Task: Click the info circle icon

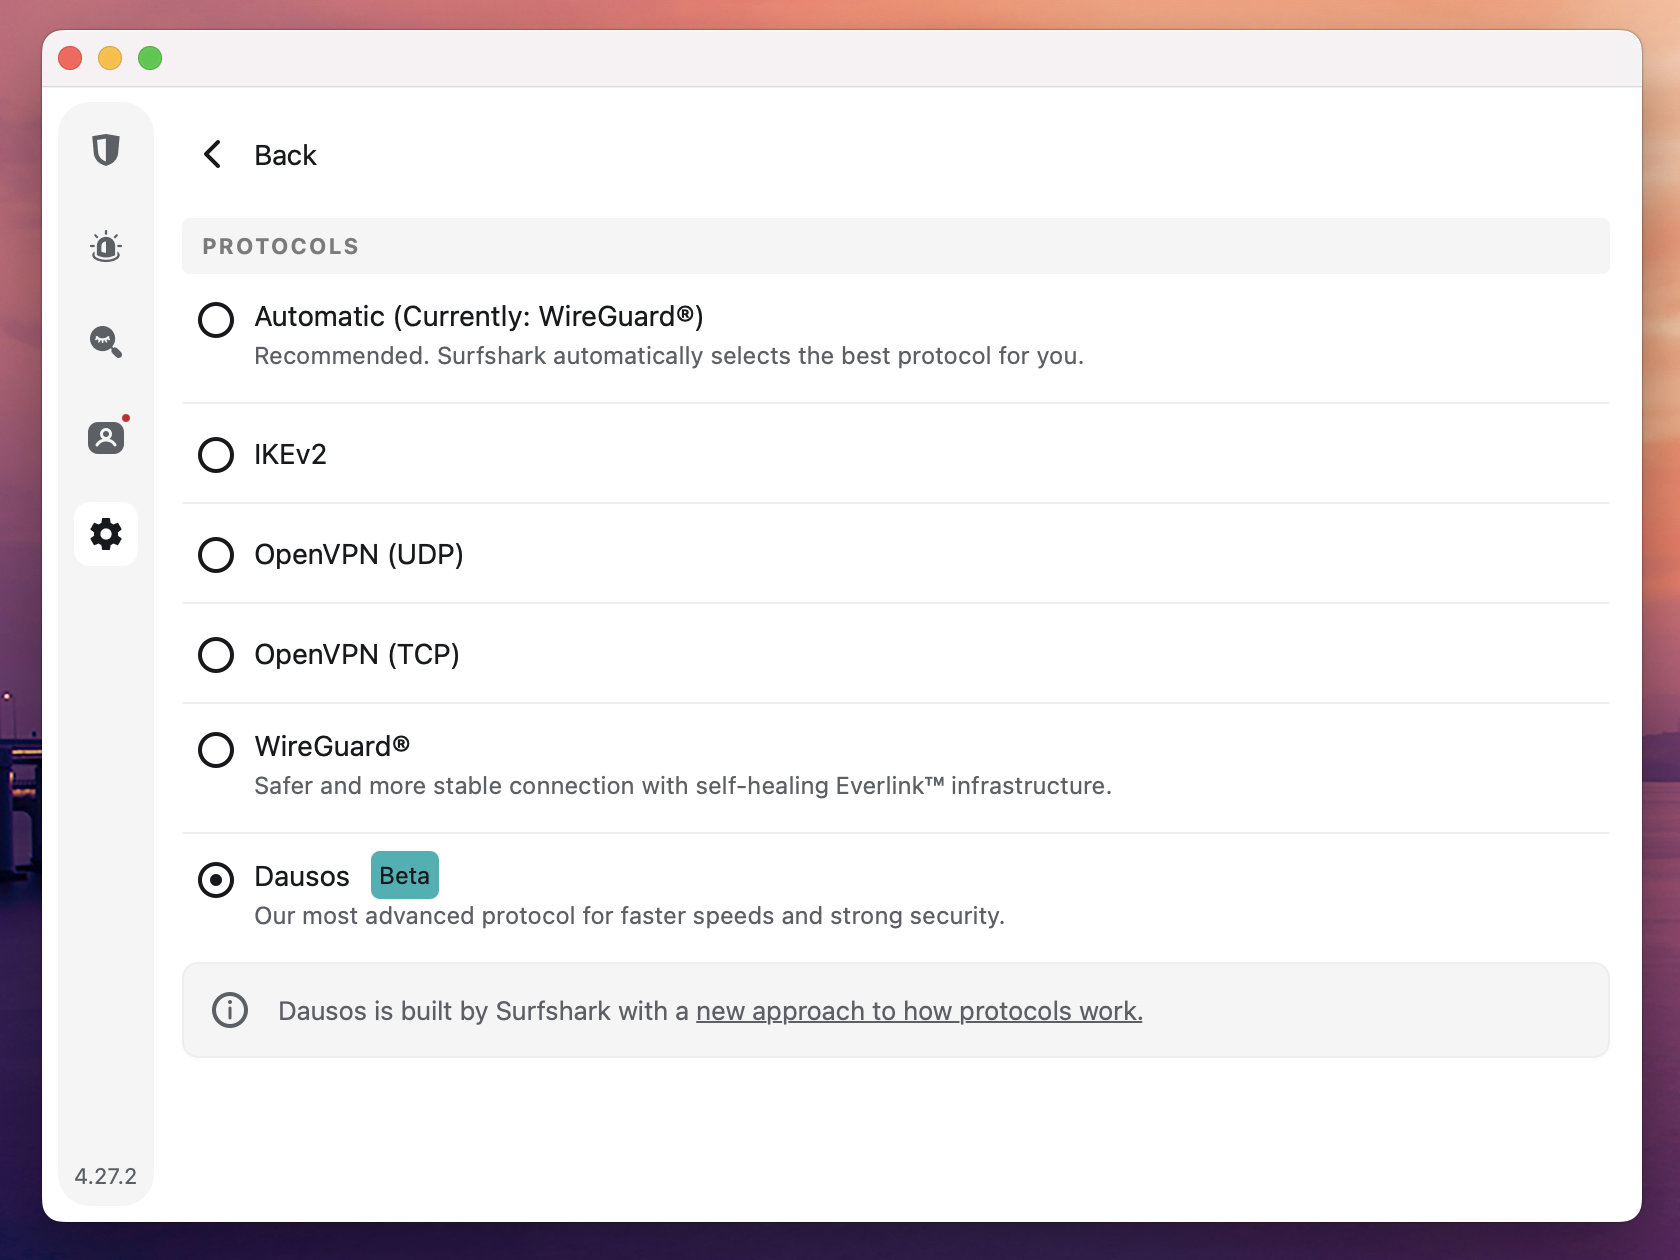Action: click(x=230, y=1010)
